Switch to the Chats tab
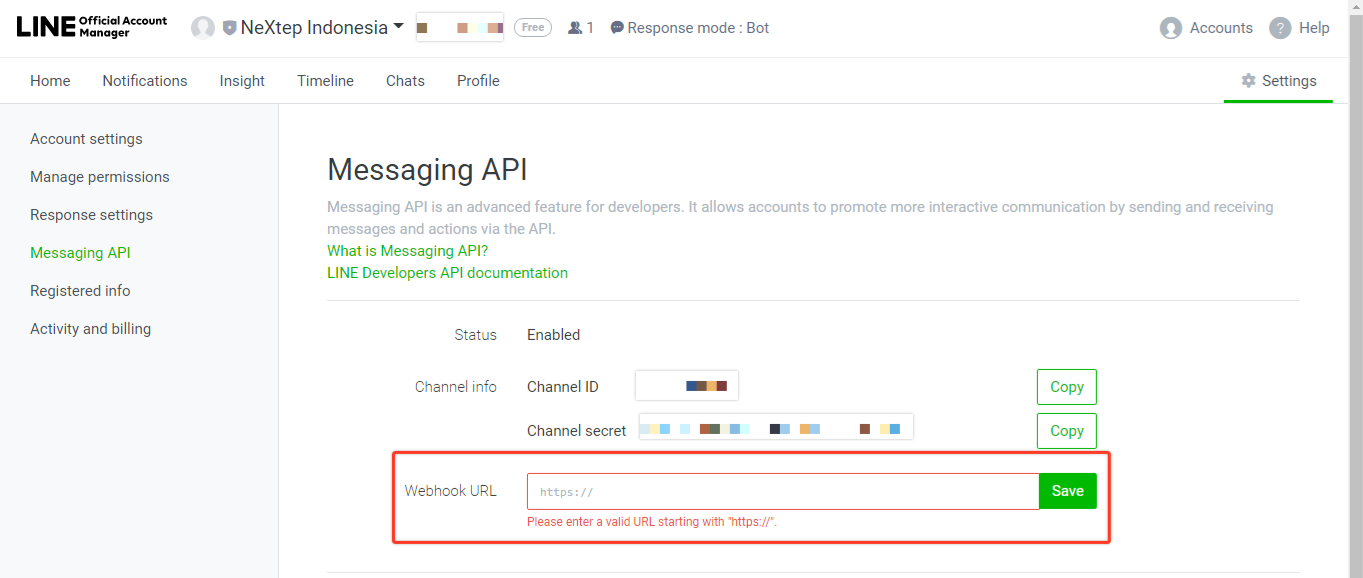 tap(405, 81)
